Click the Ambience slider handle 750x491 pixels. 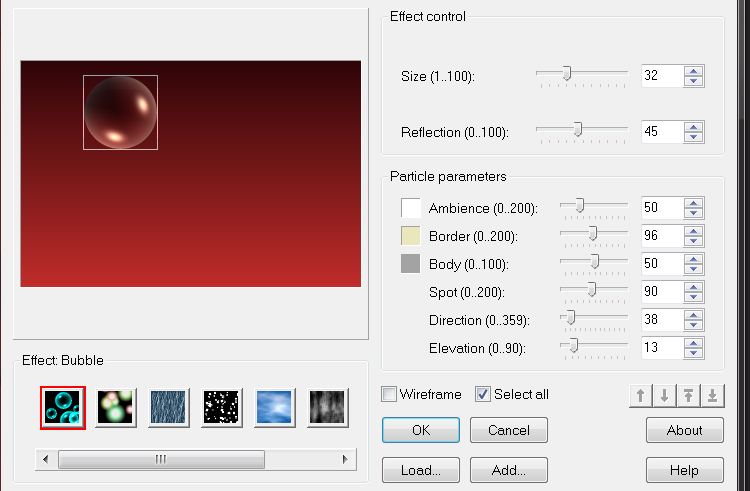(580, 205)
